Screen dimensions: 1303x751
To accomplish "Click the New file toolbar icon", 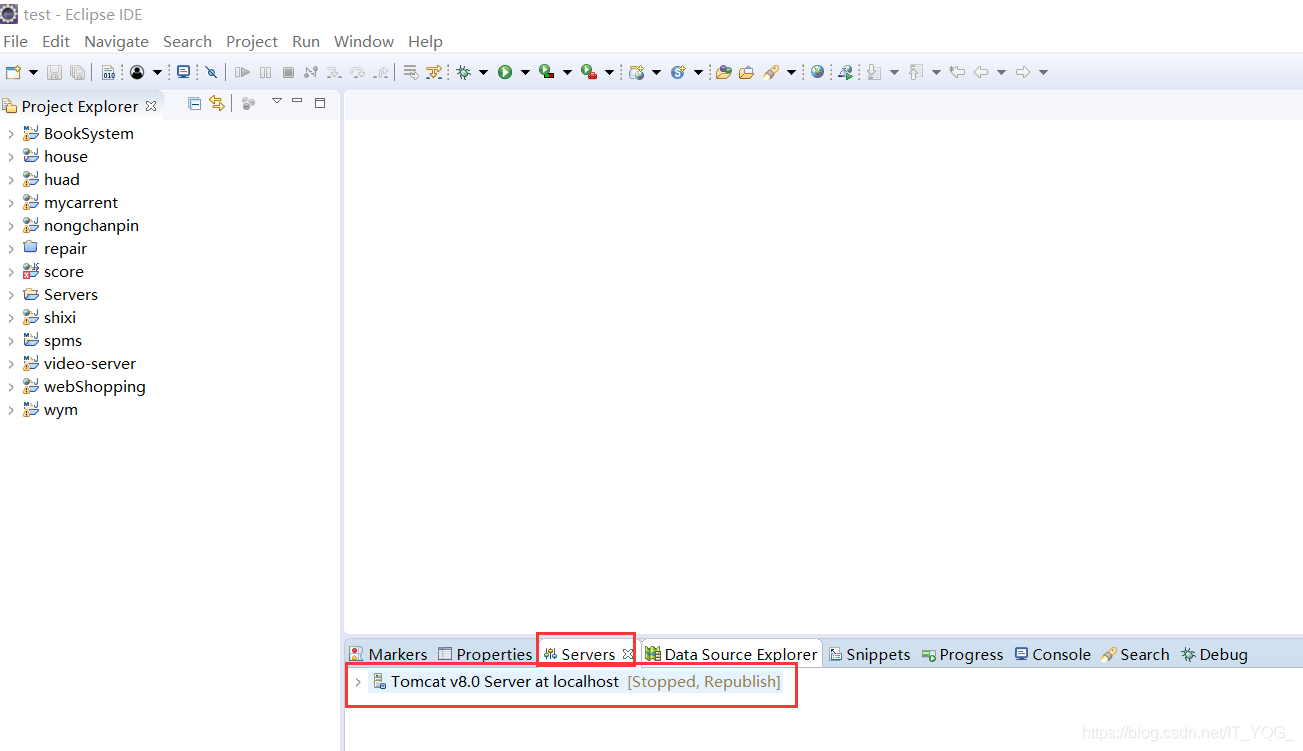I will pos(13,72).
